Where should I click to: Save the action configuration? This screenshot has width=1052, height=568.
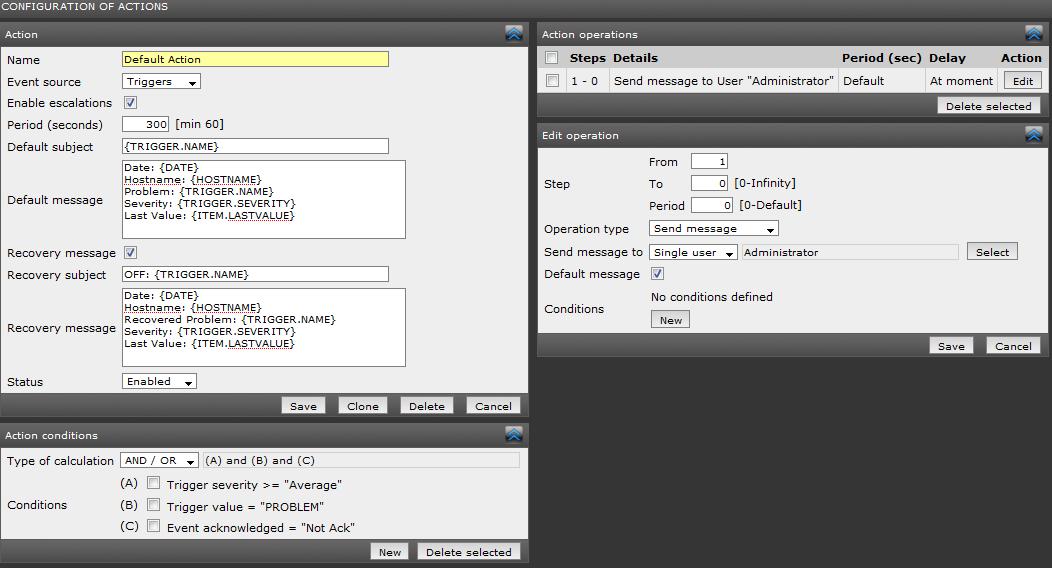point(303,406)
